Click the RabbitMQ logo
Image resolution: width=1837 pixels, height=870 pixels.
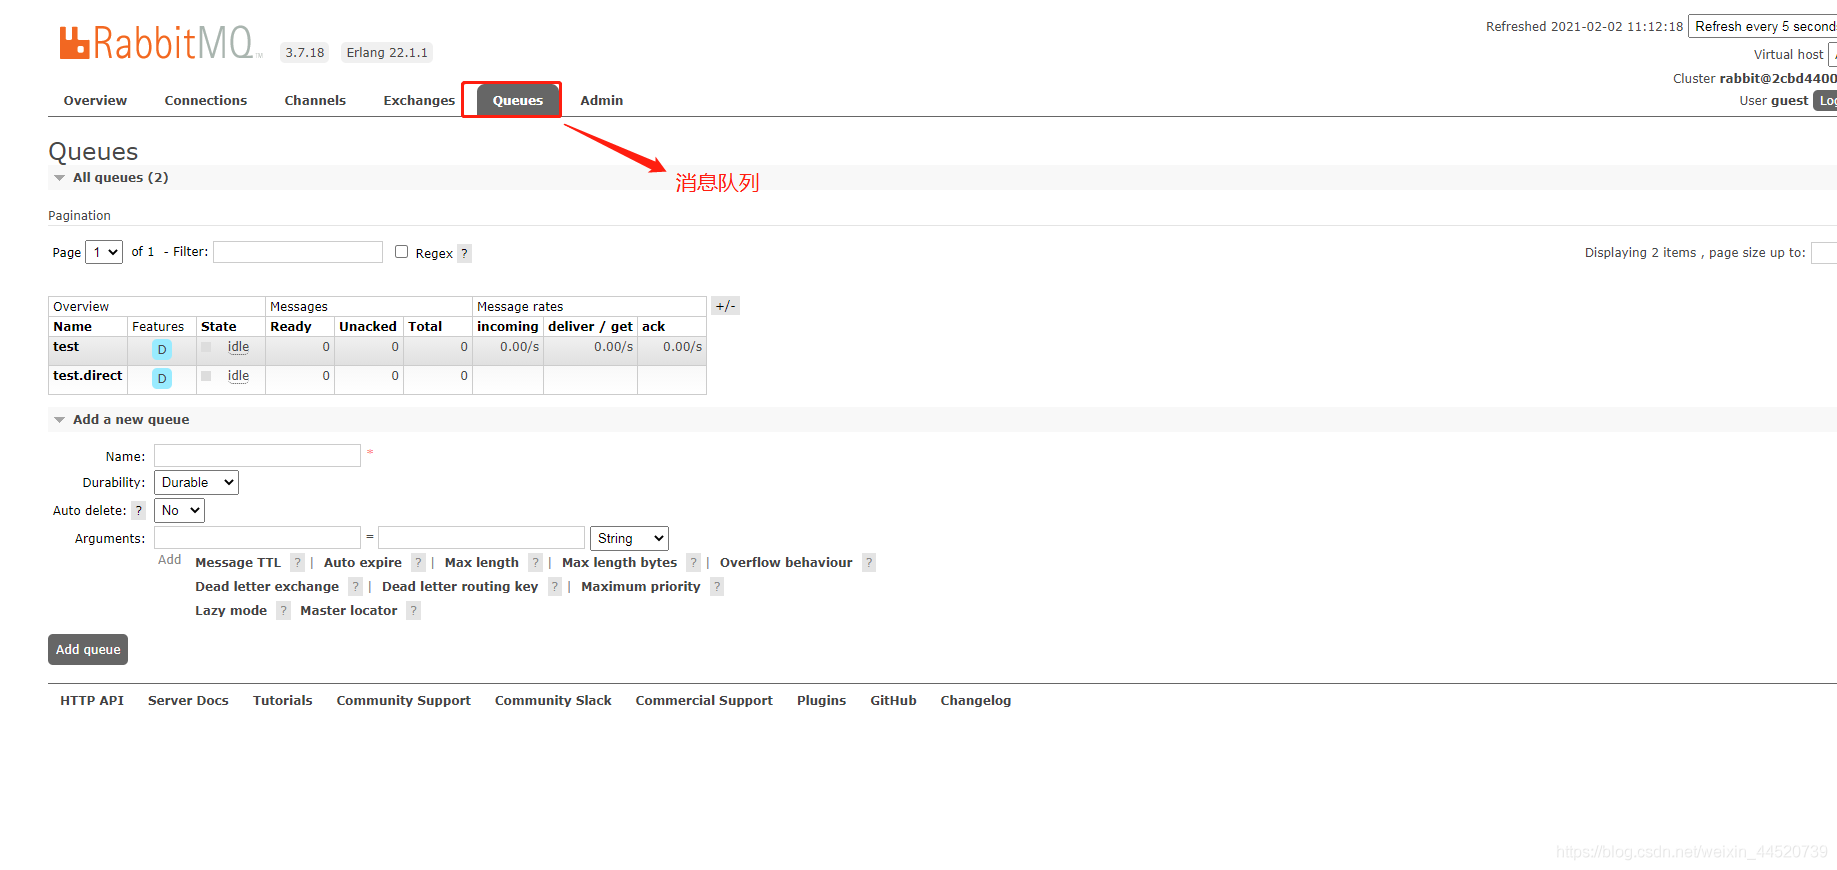(159, 43)
